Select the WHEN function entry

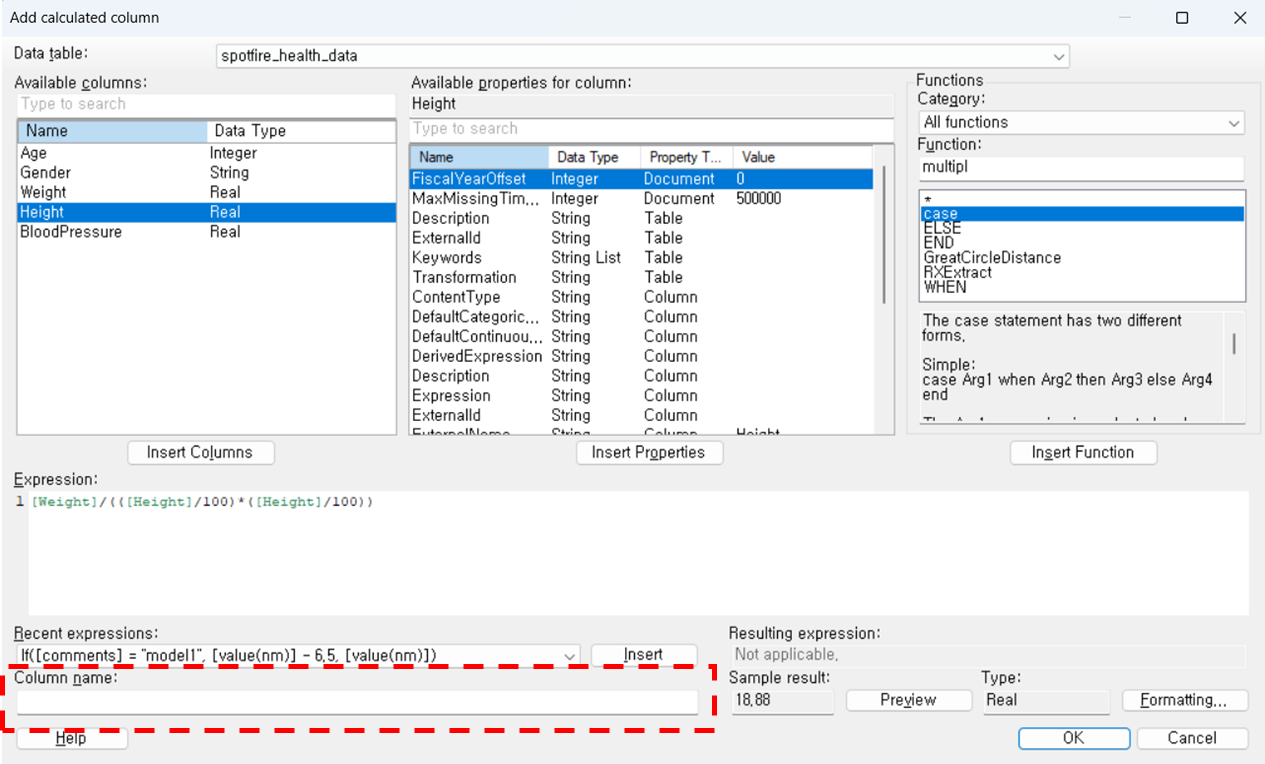point(1081,287)
